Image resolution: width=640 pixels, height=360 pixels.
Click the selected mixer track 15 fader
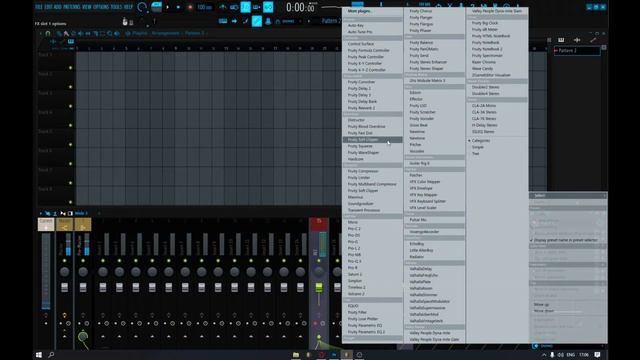(319, 288)
